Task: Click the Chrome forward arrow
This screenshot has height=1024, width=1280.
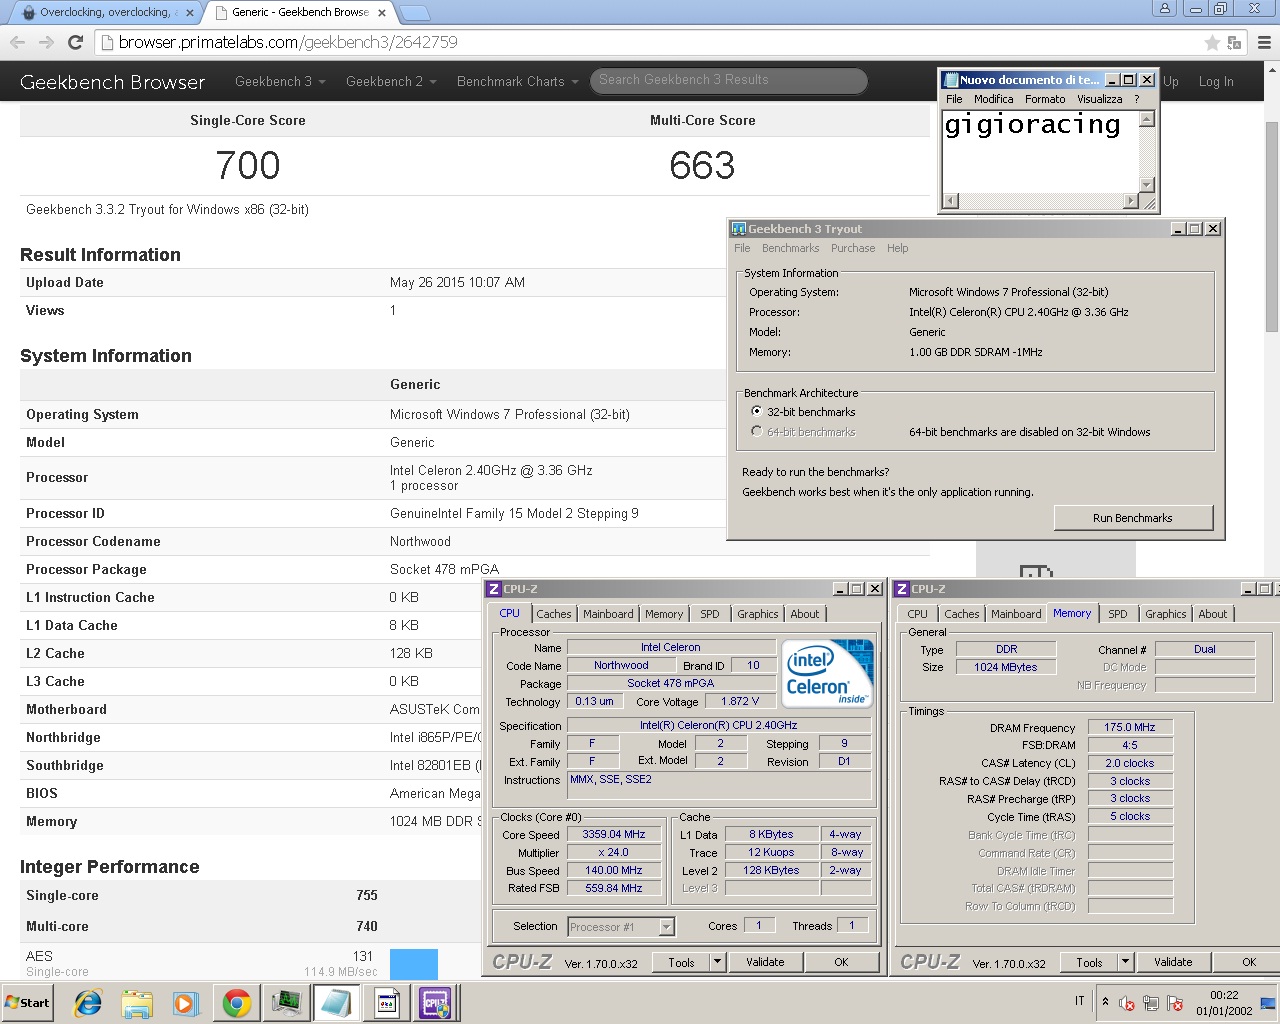Action: point(46,42)
